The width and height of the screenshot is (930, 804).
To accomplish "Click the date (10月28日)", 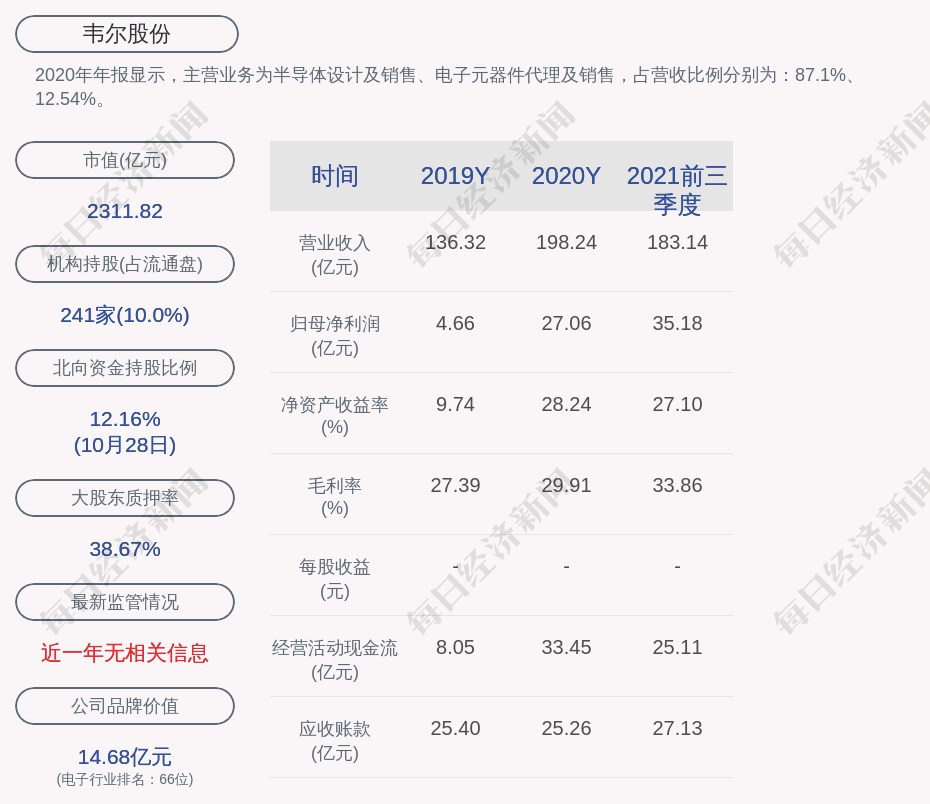I will 125,445.
